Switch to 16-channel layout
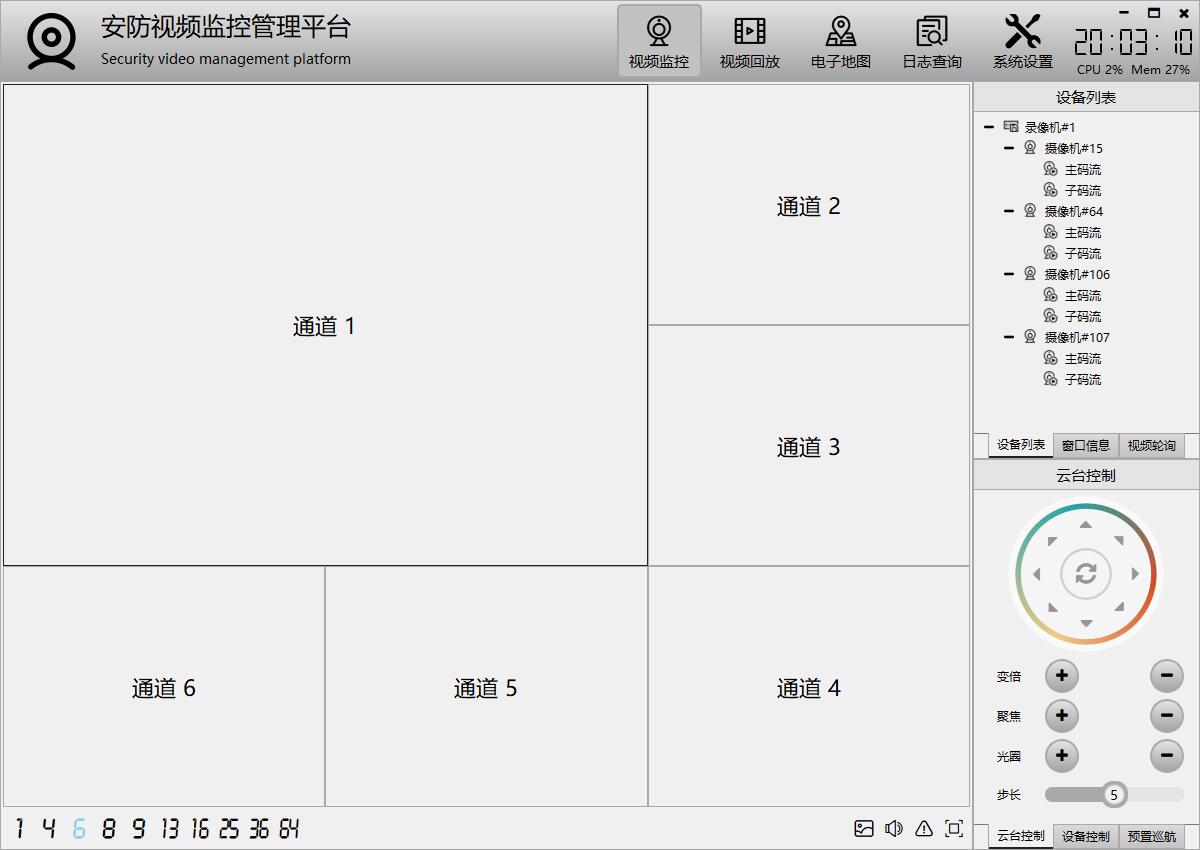Screen dimensions: 1200x850 pyautogui.click(x=200, y=829)
